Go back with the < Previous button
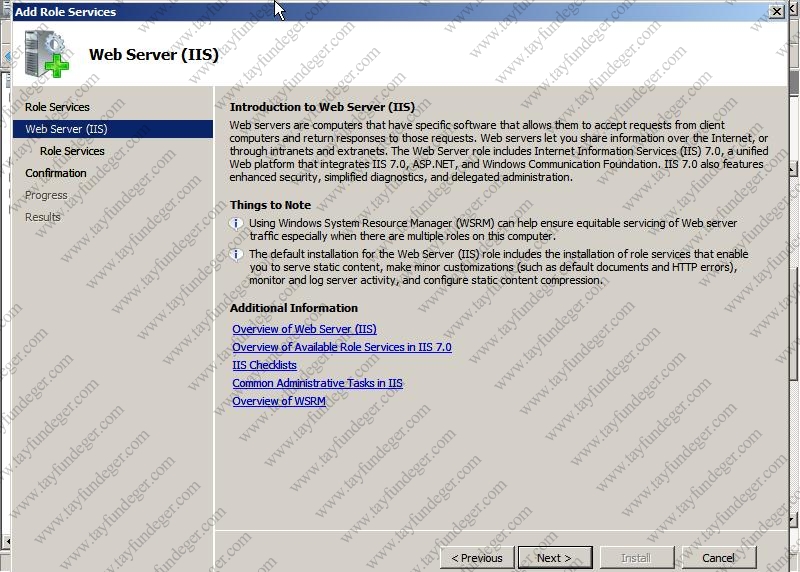This screenshot has width=800, height=572. (x=477, y=558)
